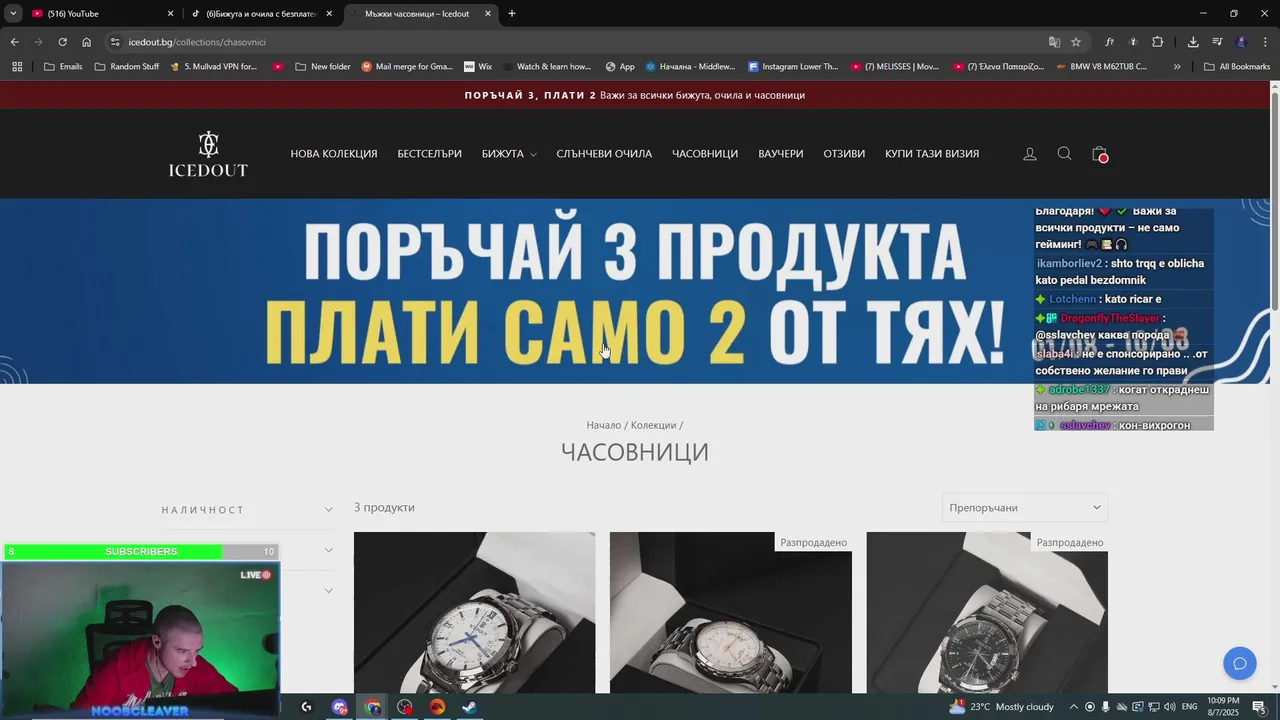Click the volume speaker tray icon
This screenshot has width=1280, height=720.
click(x=1168, y=707)
